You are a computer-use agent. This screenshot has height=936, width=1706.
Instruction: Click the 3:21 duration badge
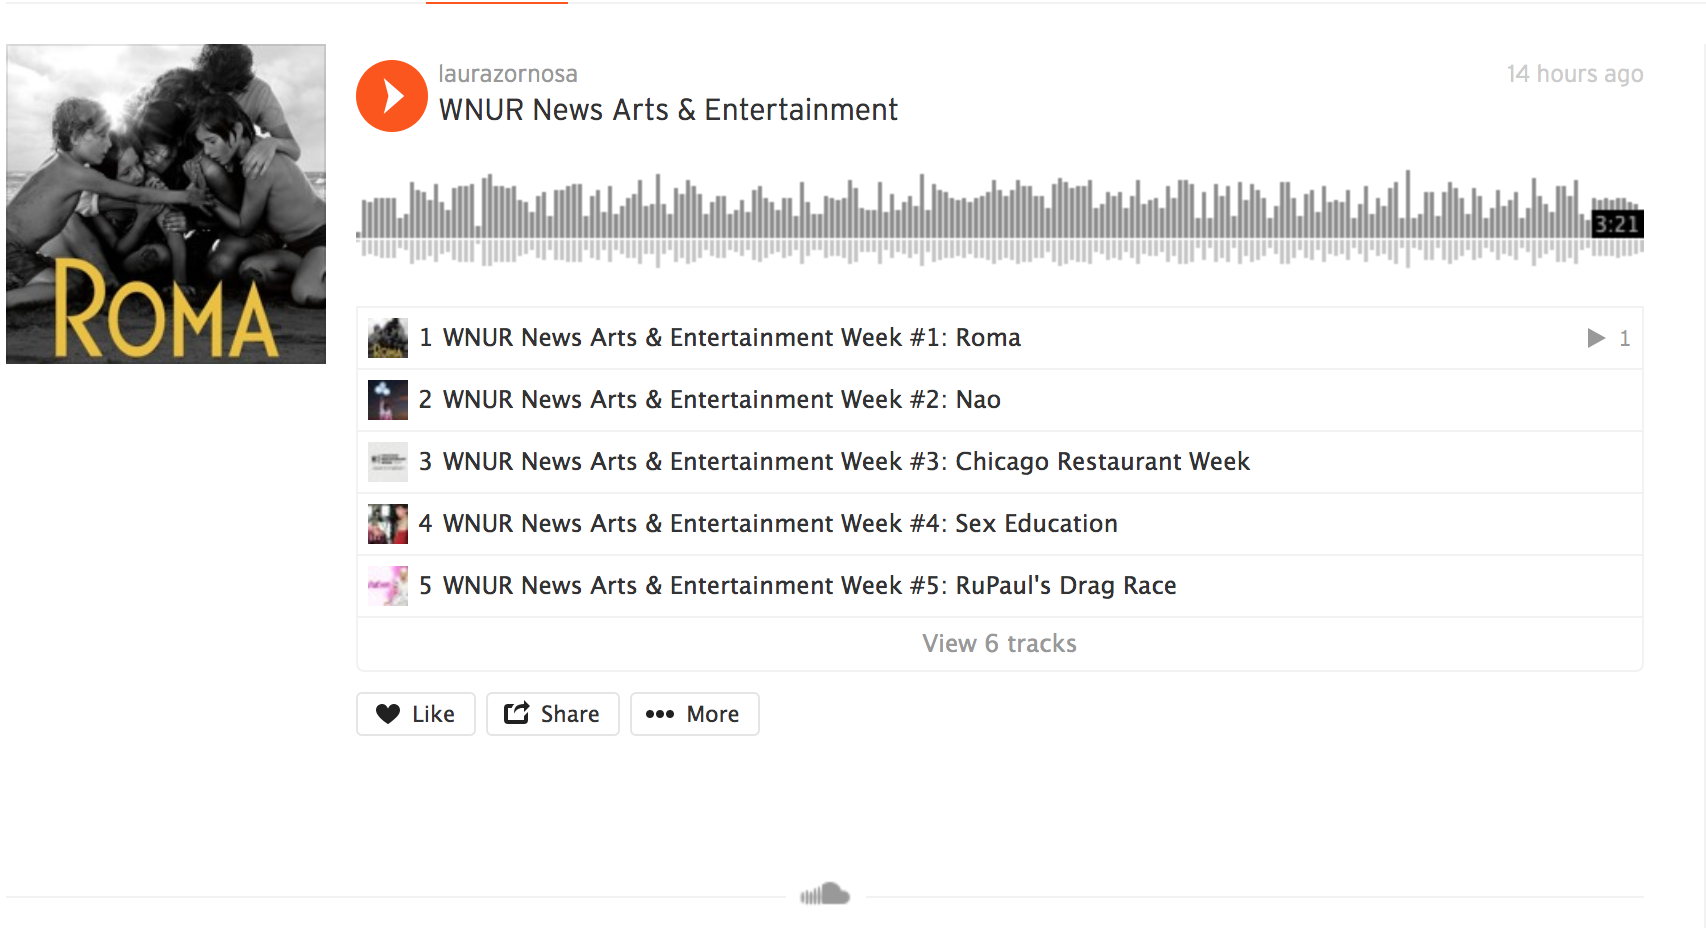pos(1617,224)
